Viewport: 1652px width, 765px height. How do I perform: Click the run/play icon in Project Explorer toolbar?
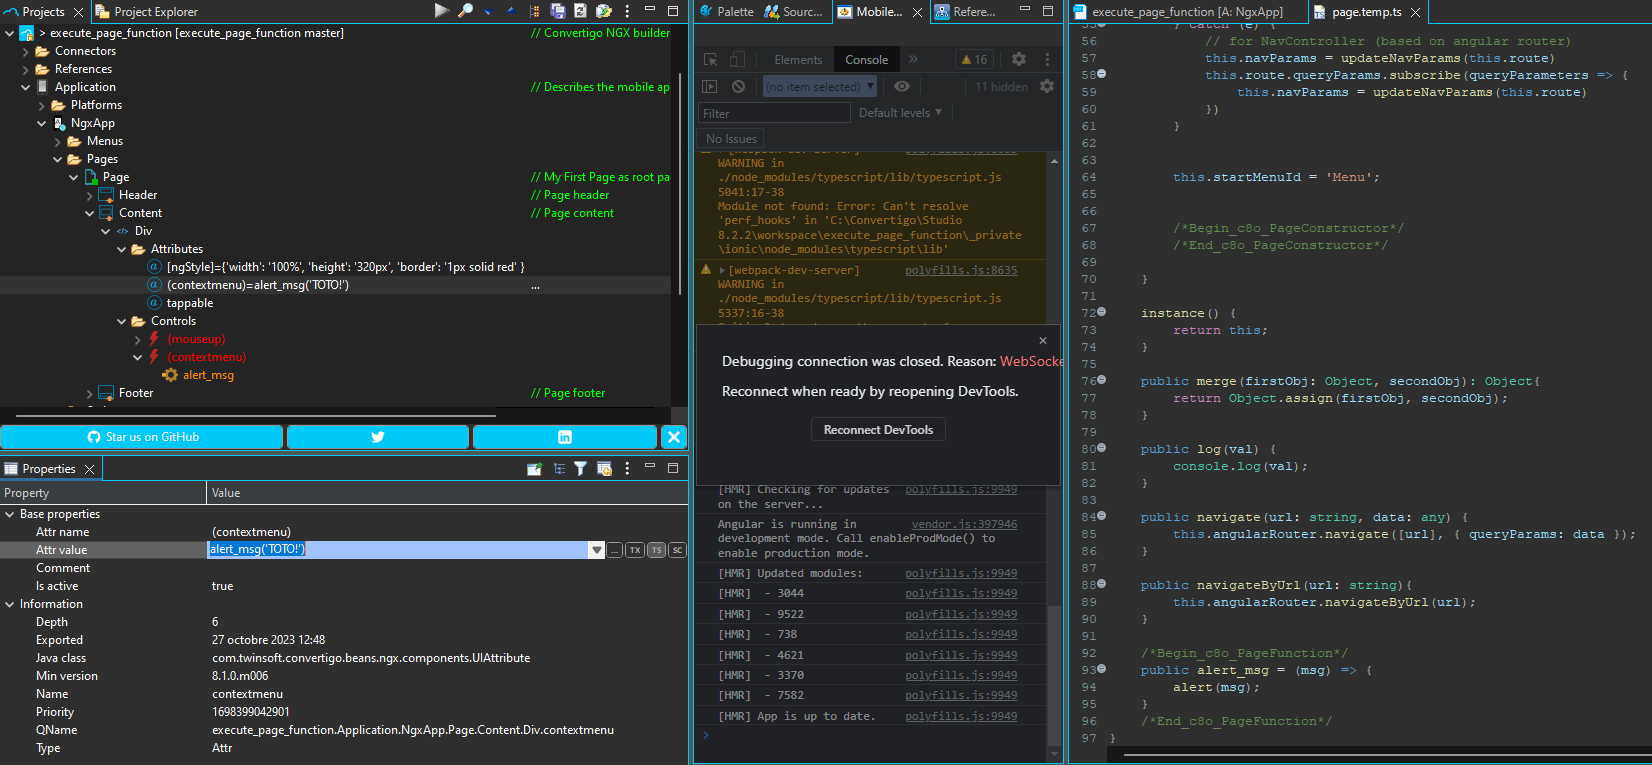point(441,11)
